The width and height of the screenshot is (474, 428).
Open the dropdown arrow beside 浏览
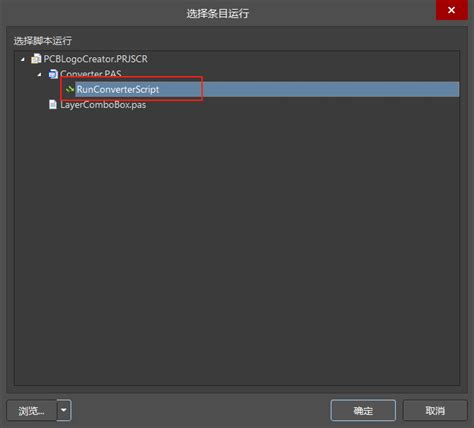tap(64, 410)
